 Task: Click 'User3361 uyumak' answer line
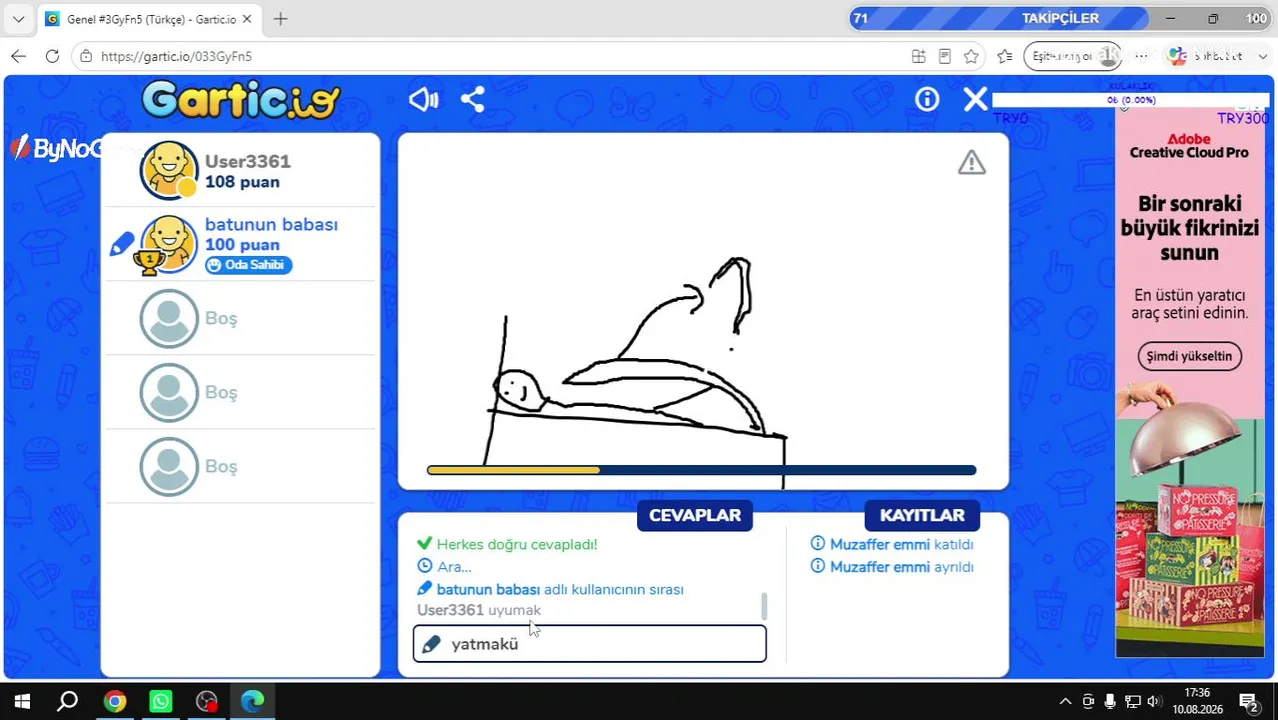(x=479, y=610)
